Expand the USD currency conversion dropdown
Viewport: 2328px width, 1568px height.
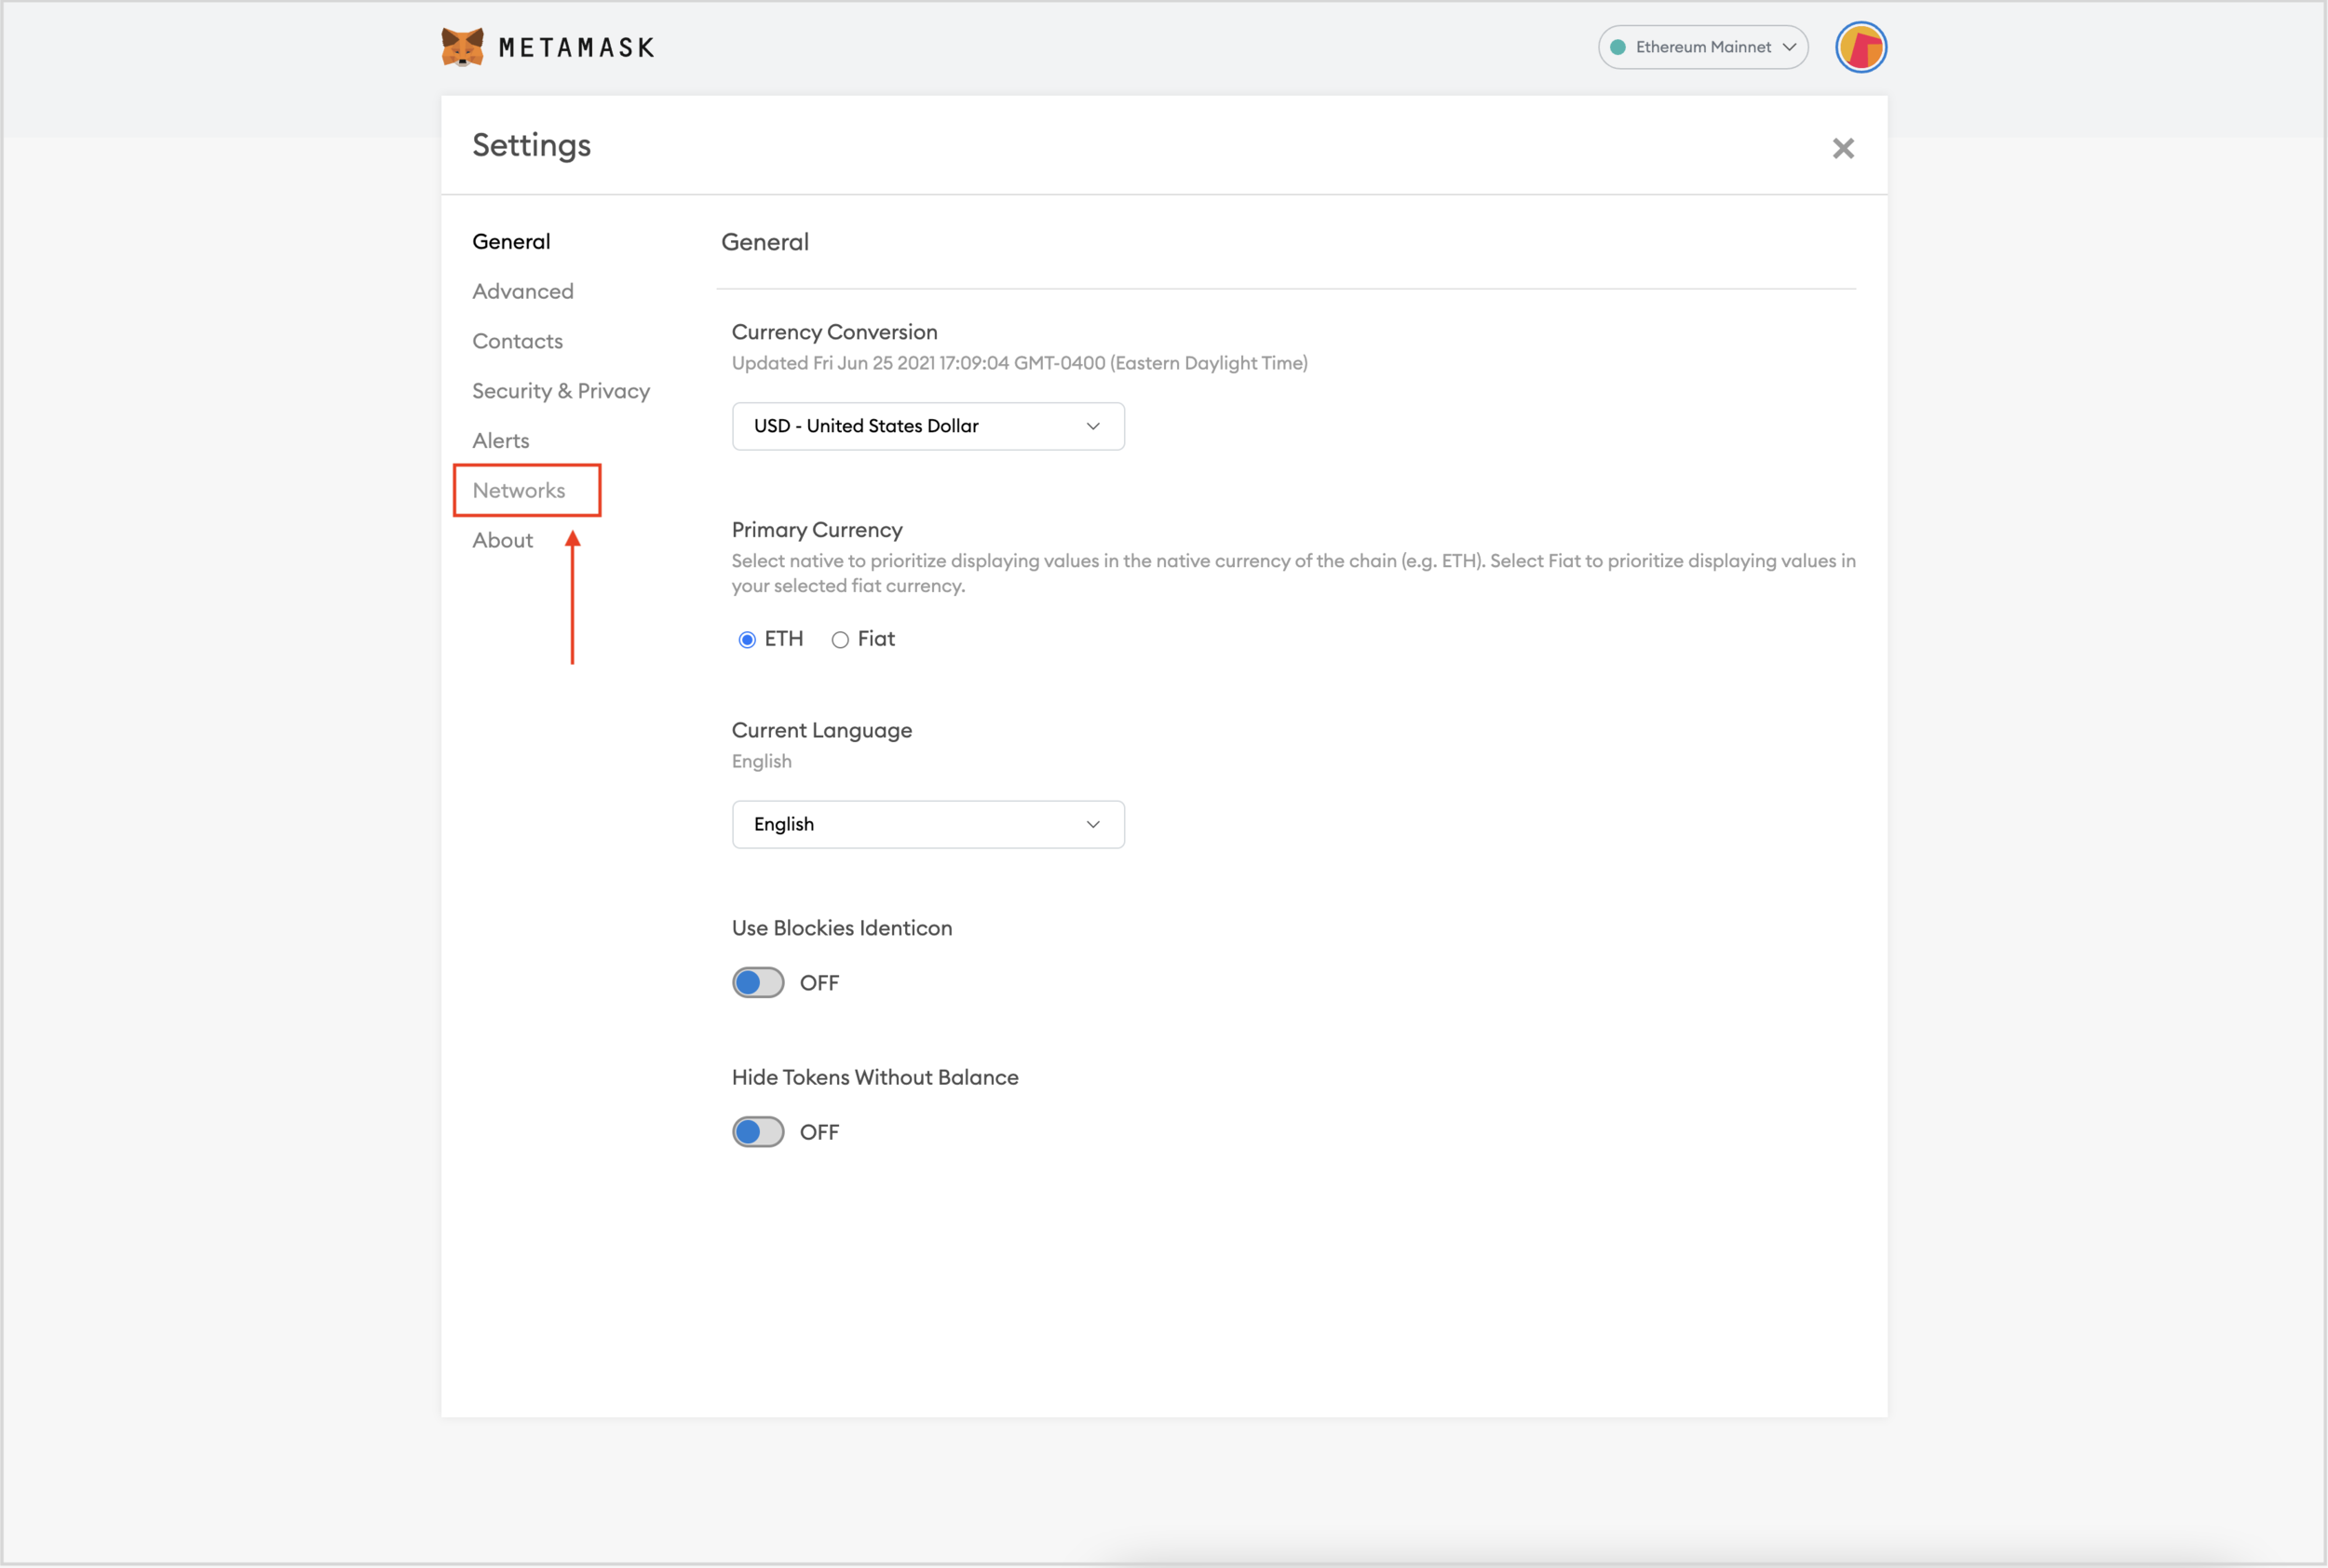[927, 426]
